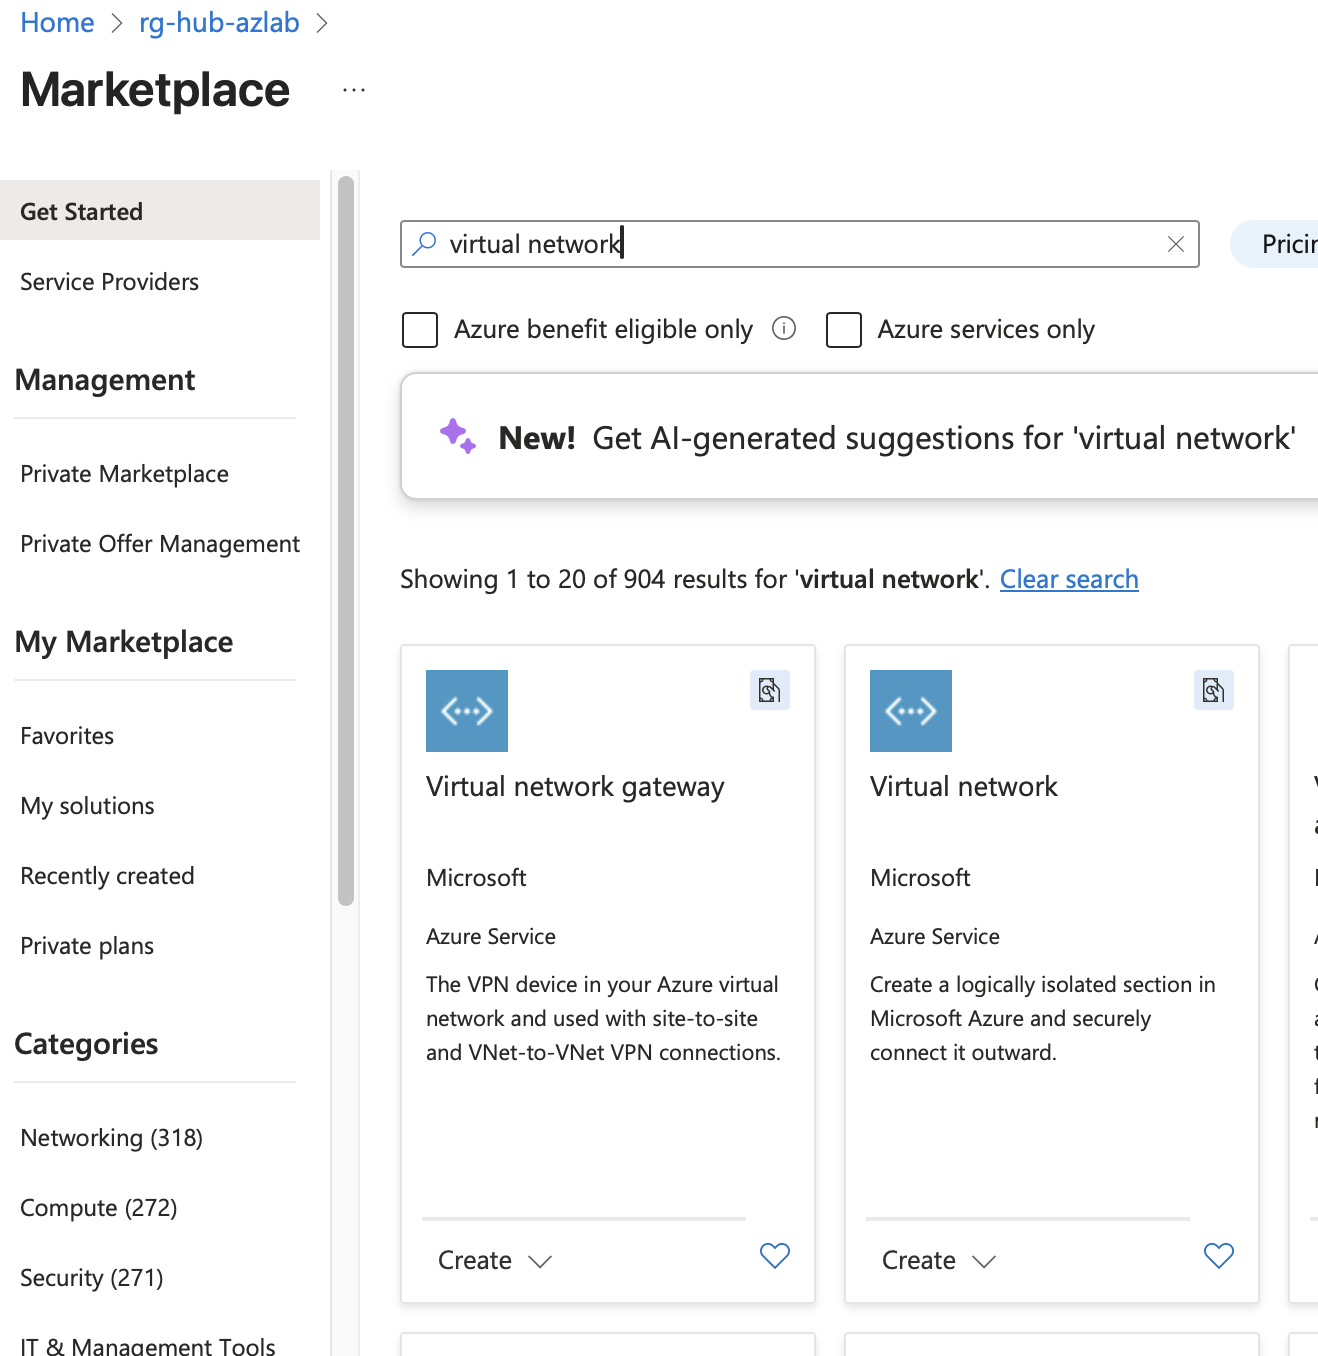Check Azure services only
Image resolution: width=1318 pixels, height=1356 pixels.
[x=844, y=329]
